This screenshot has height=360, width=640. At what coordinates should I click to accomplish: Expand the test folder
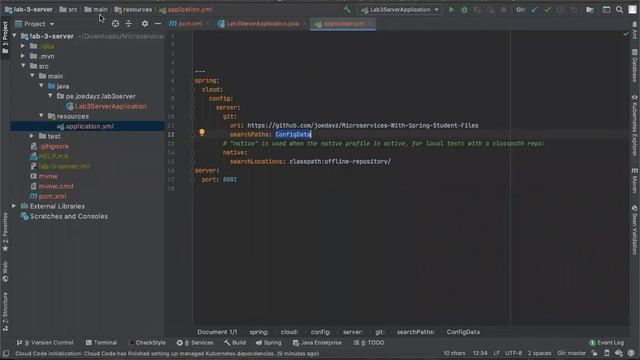point(32,136)
